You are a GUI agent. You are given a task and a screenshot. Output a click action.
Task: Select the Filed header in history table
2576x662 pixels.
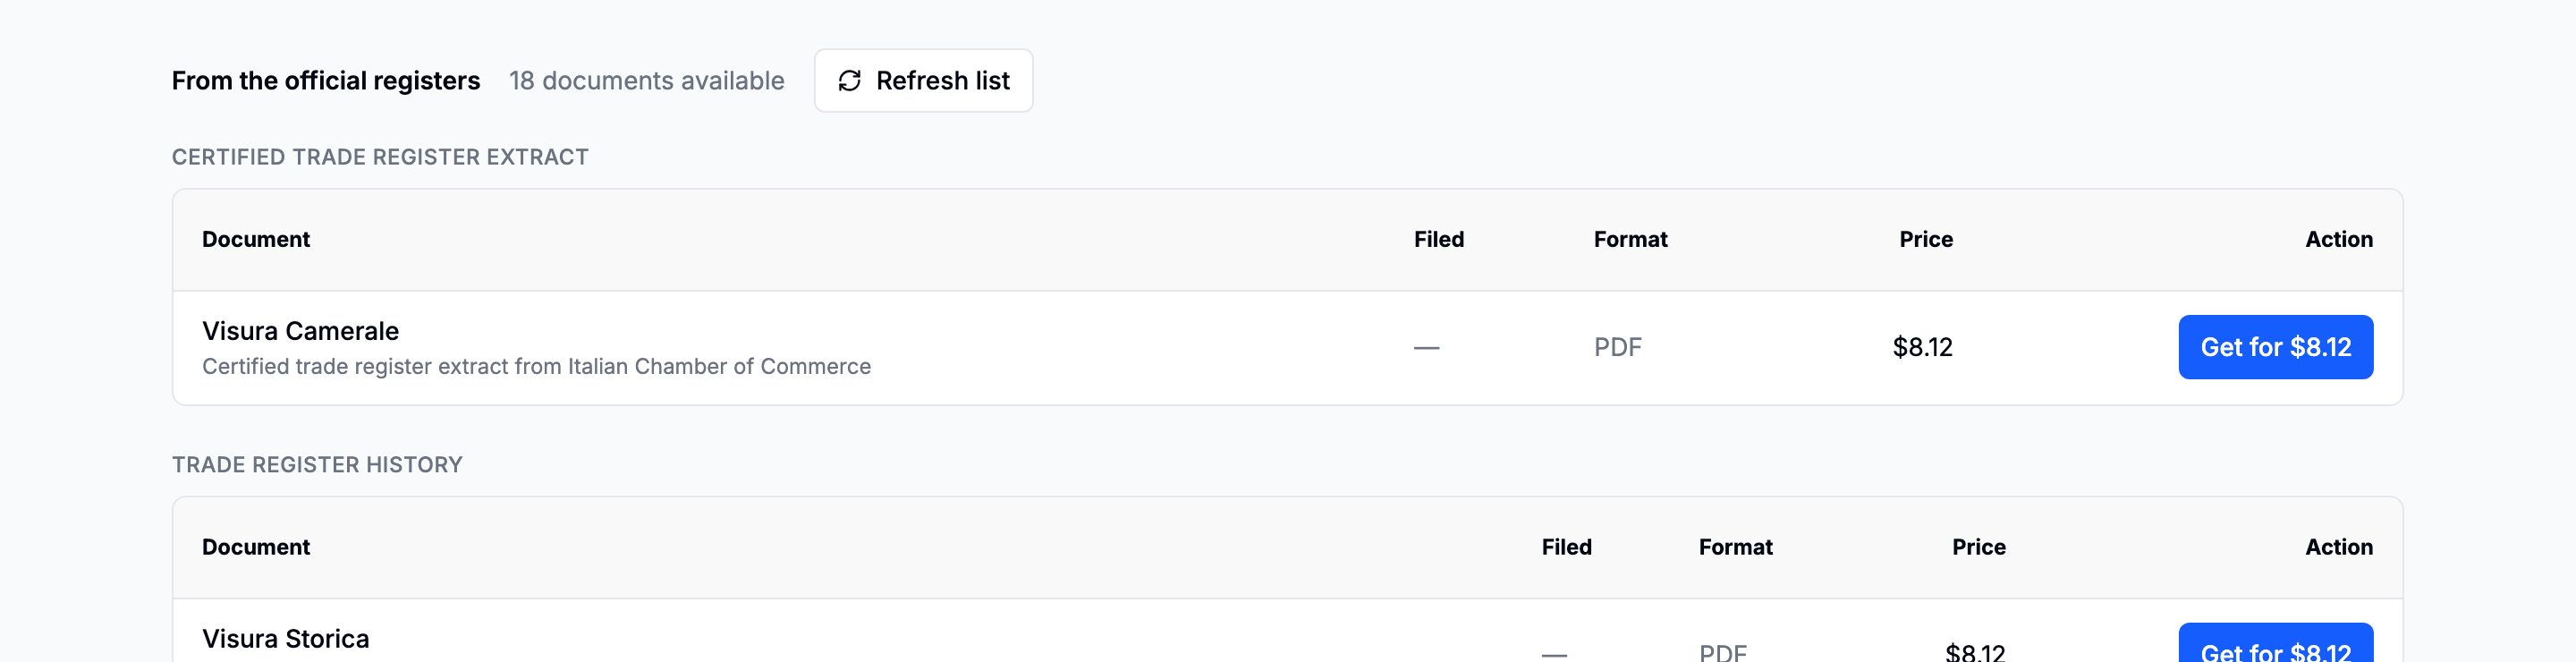1566,547
